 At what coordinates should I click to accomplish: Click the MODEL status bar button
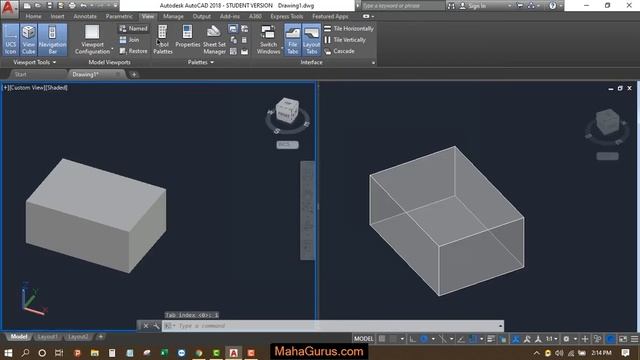363,339
